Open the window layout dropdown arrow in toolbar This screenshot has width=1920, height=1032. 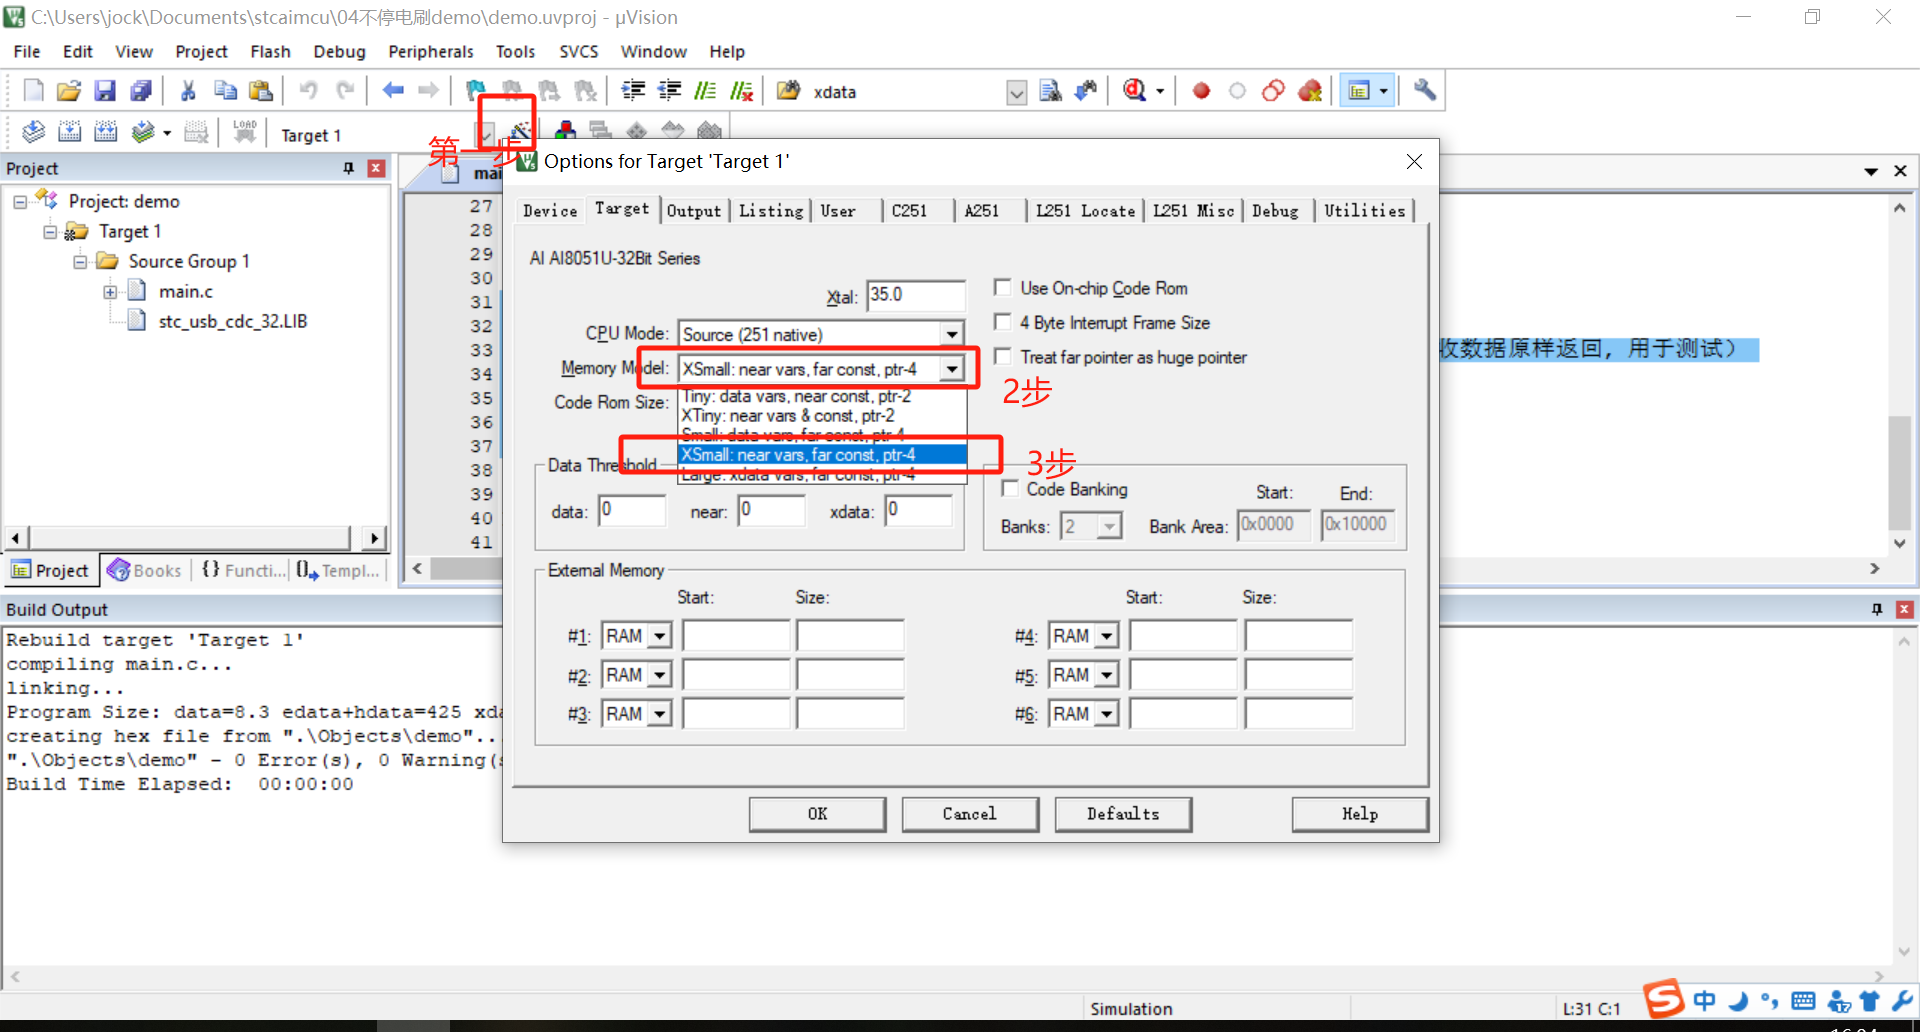click(x=1384, y=91)
